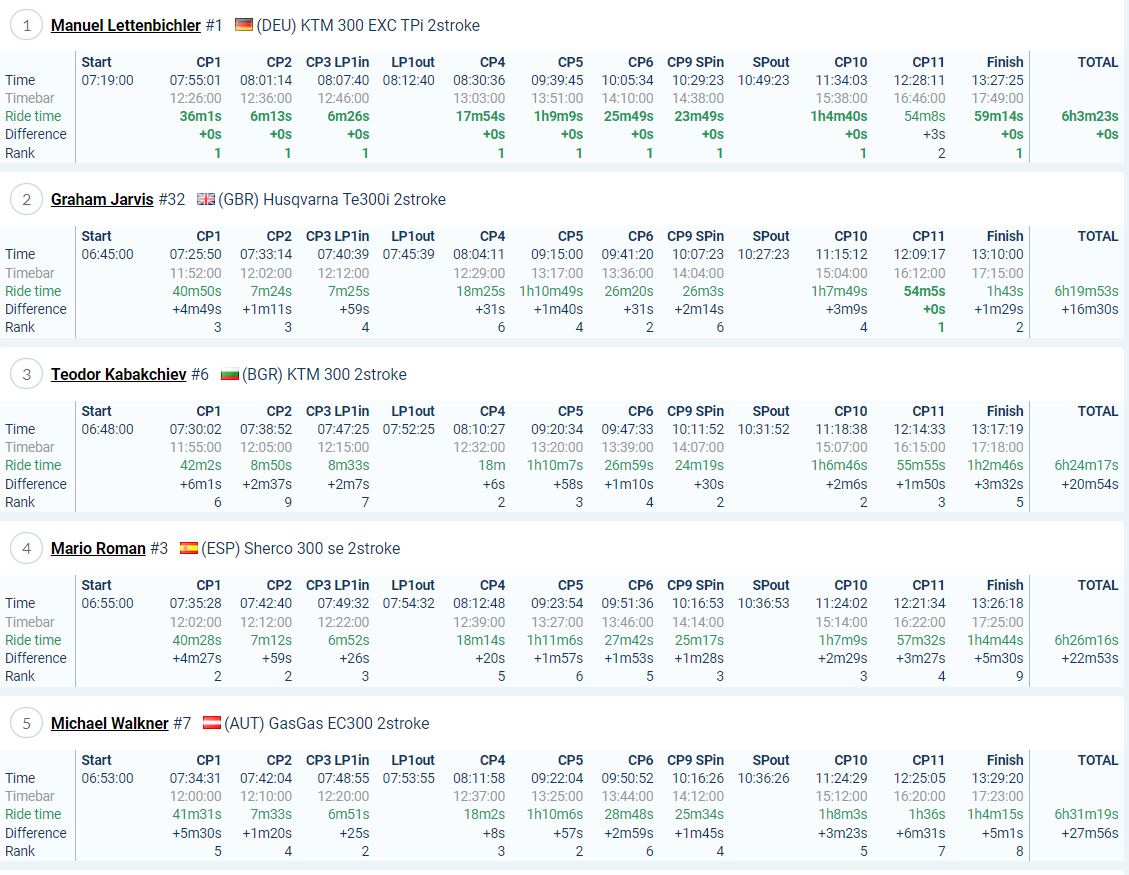The image size is (1129, 875).
Task: Click Lettenbichler finish time 13:27:25
Action: (x=997, y=80)
